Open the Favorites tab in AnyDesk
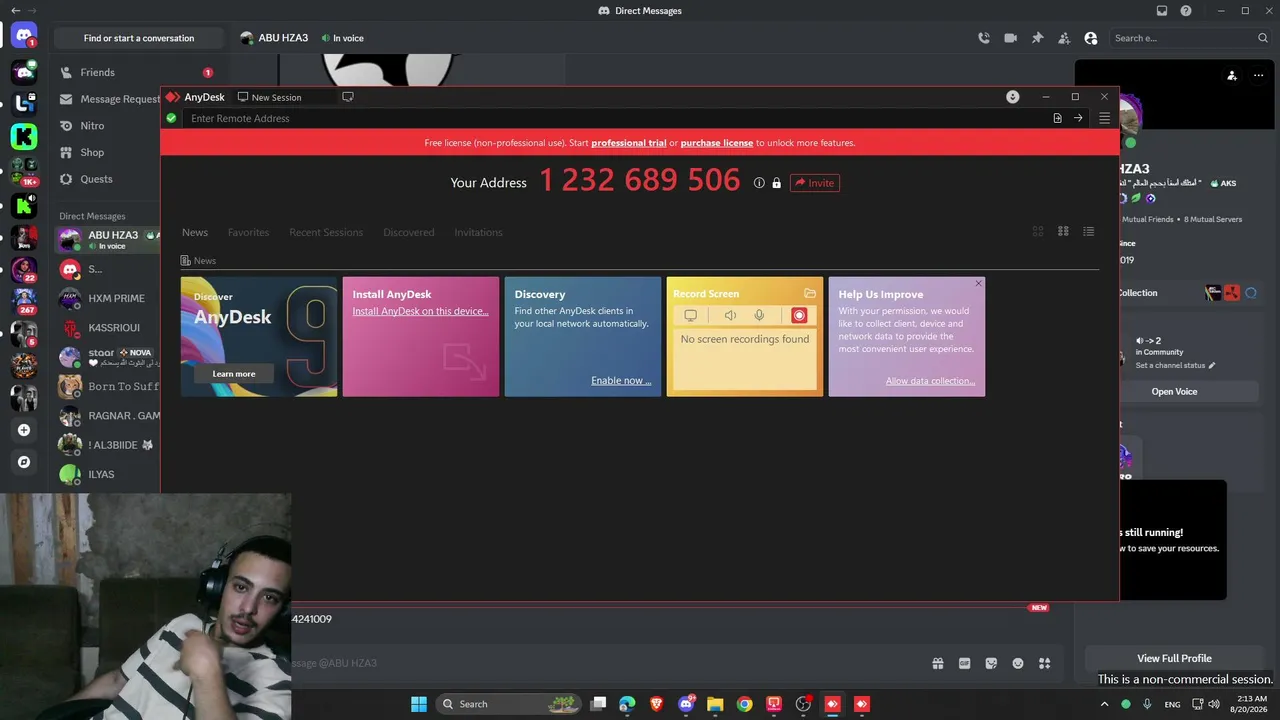 click(x=248, y=232)
